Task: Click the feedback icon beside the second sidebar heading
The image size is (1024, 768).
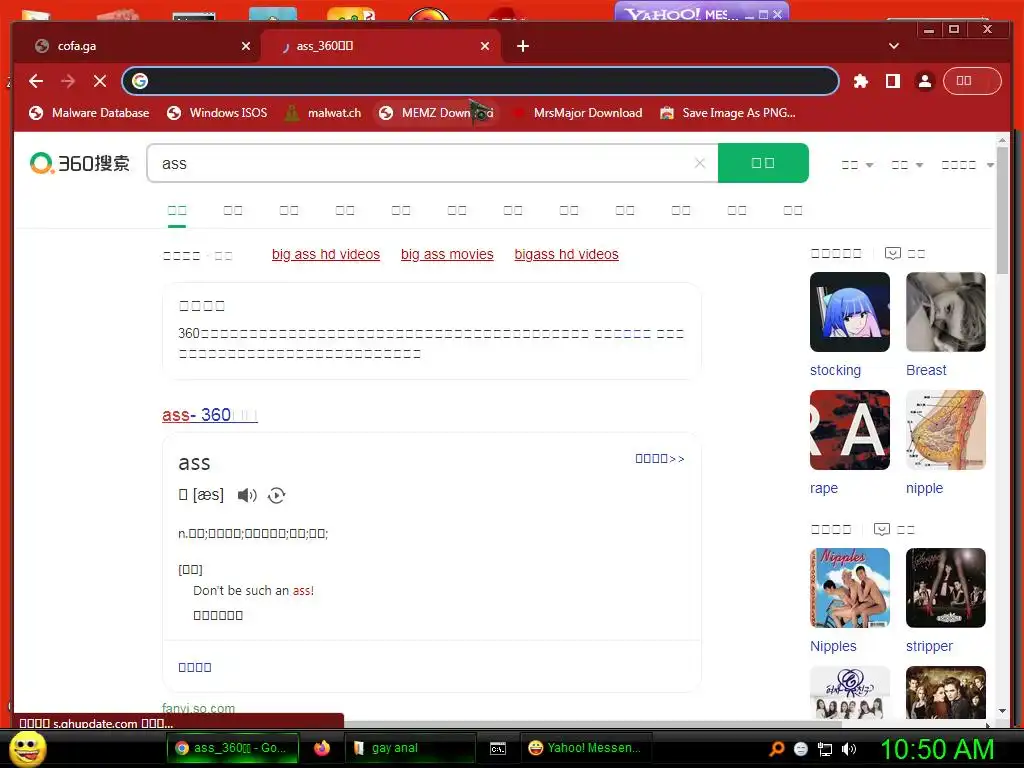Action: [x=882, y=529]
